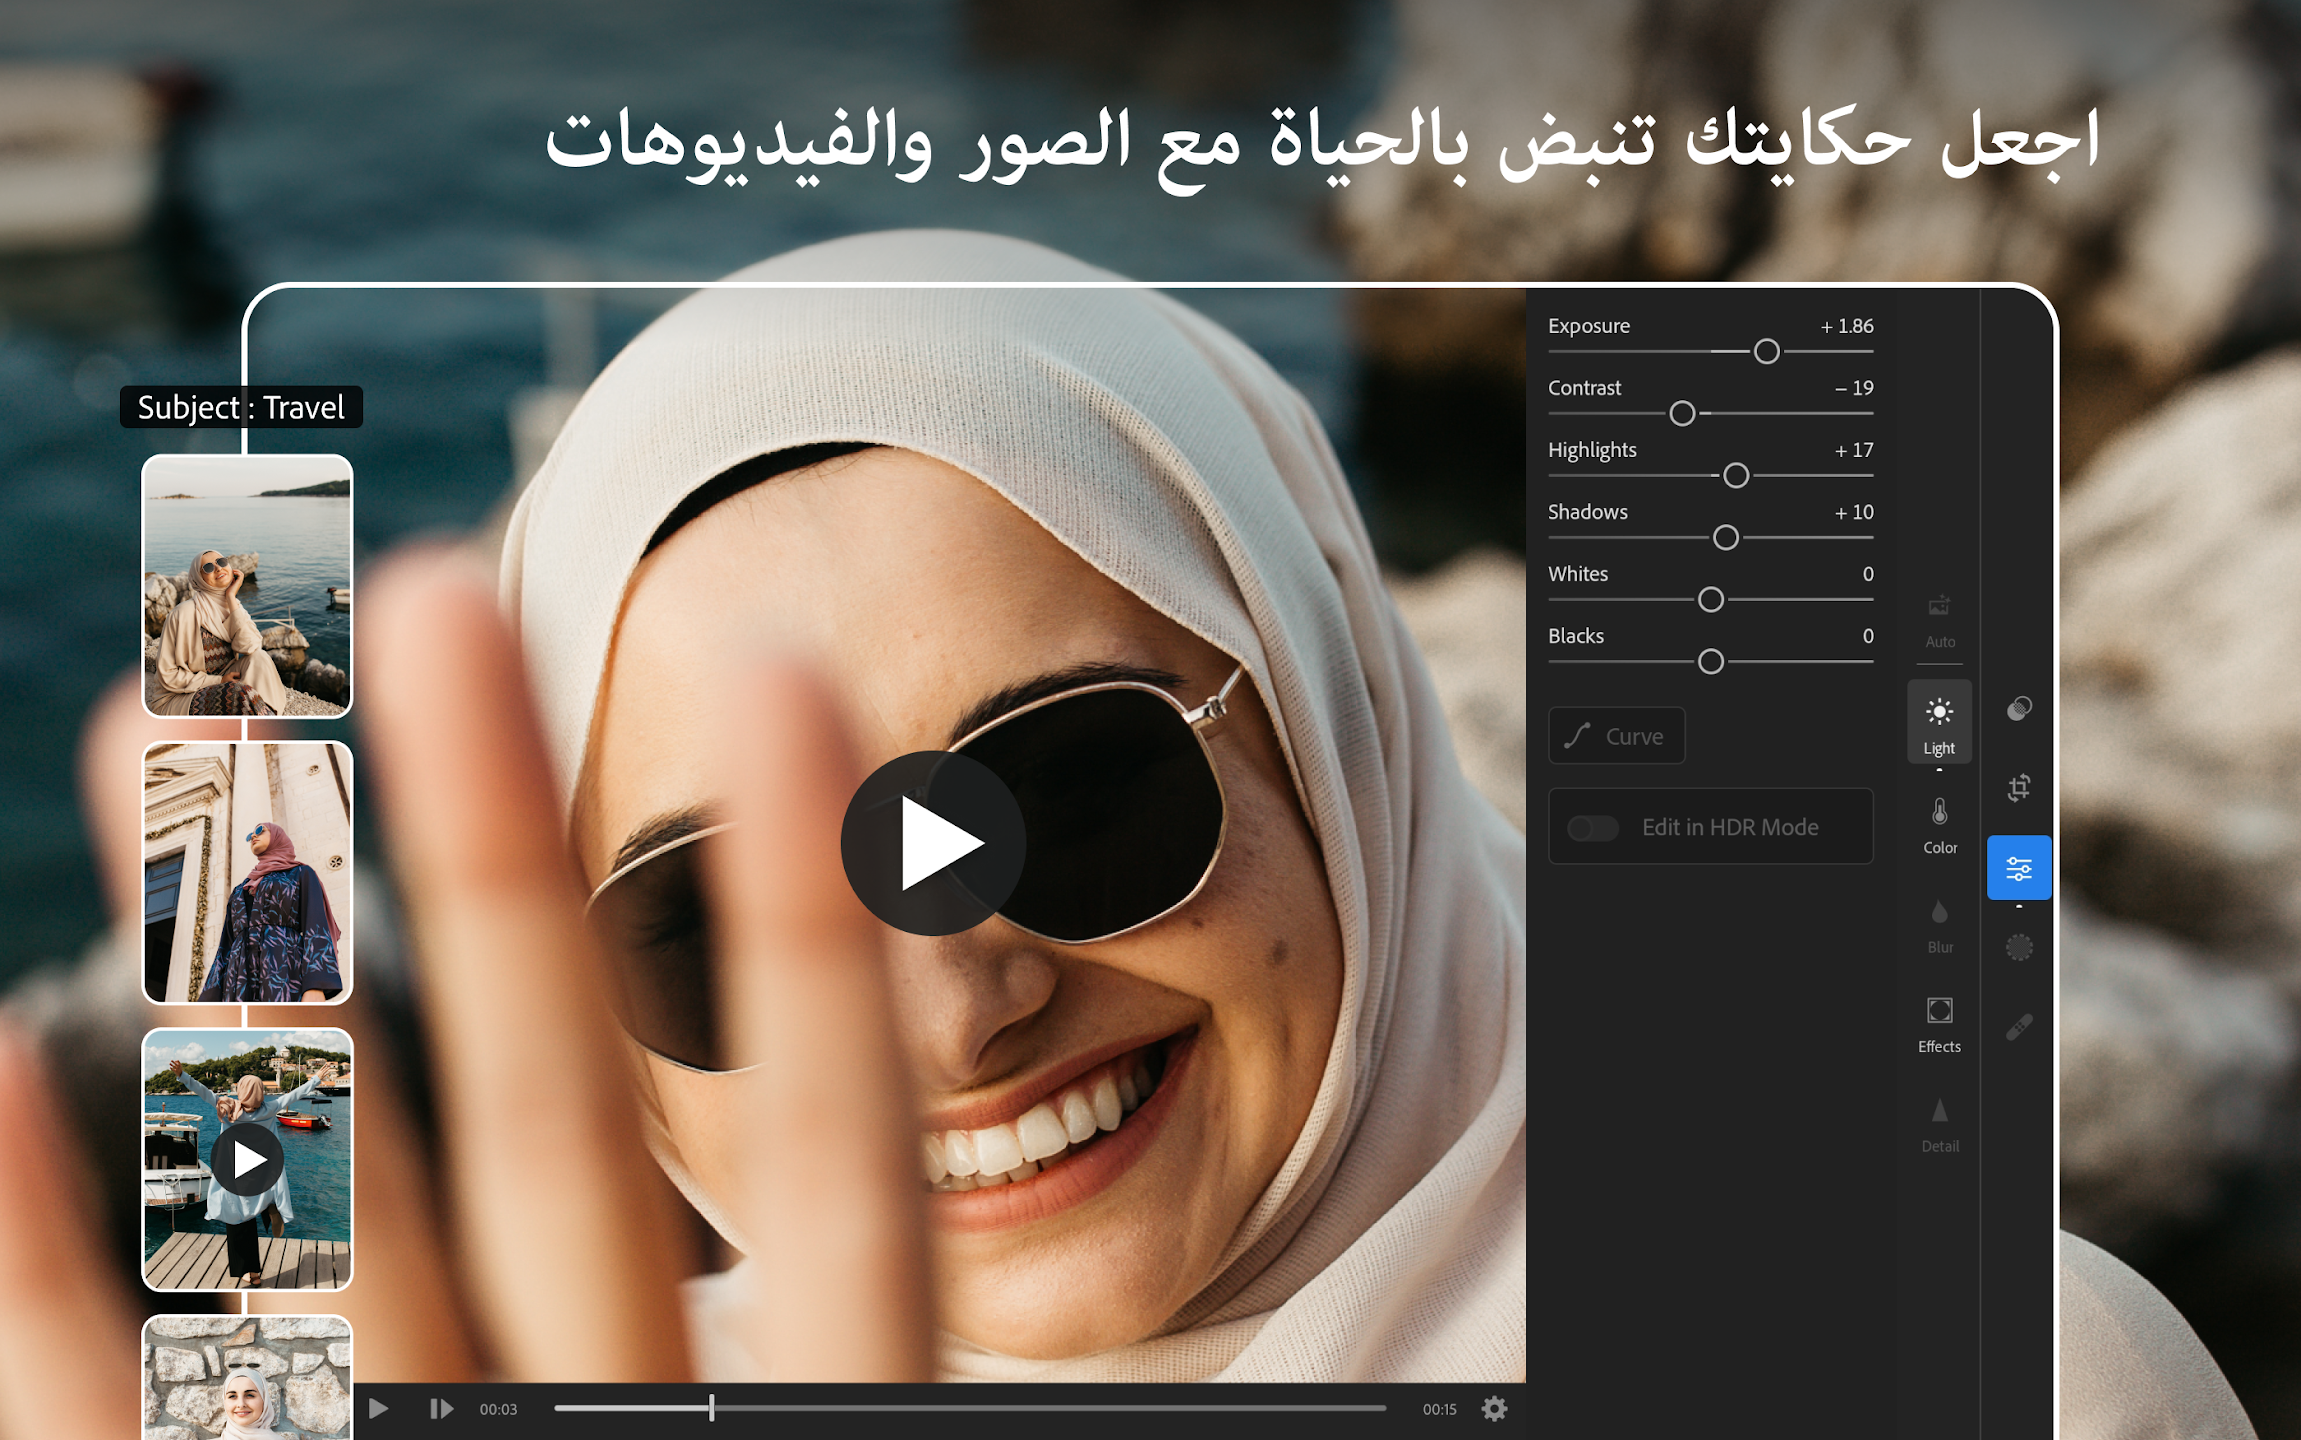Open the Effects tab
This screenshot has width=2301, height=1440.
pyautogui.click(x=1939, y=1020)
